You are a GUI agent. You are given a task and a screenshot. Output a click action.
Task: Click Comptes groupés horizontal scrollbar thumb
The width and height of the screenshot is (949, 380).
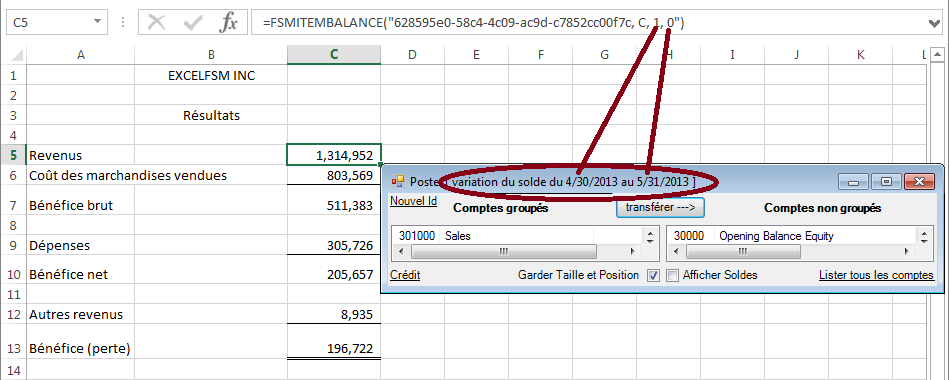pos(504,251)
